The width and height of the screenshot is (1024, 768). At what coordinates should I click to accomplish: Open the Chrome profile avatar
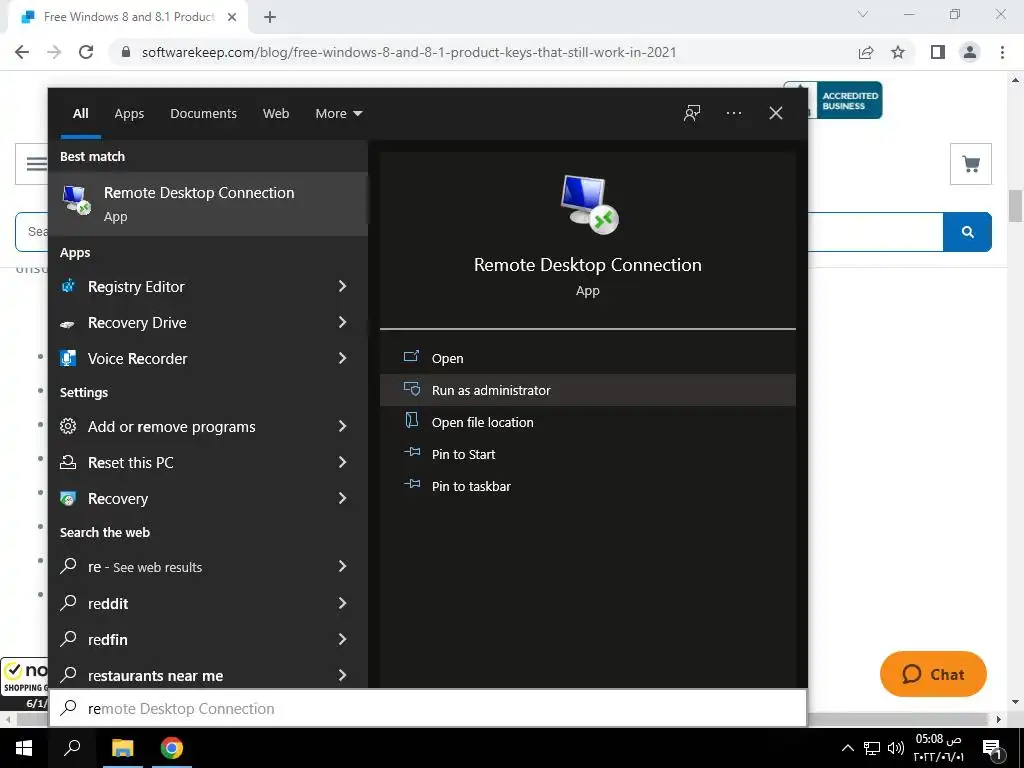970,52
